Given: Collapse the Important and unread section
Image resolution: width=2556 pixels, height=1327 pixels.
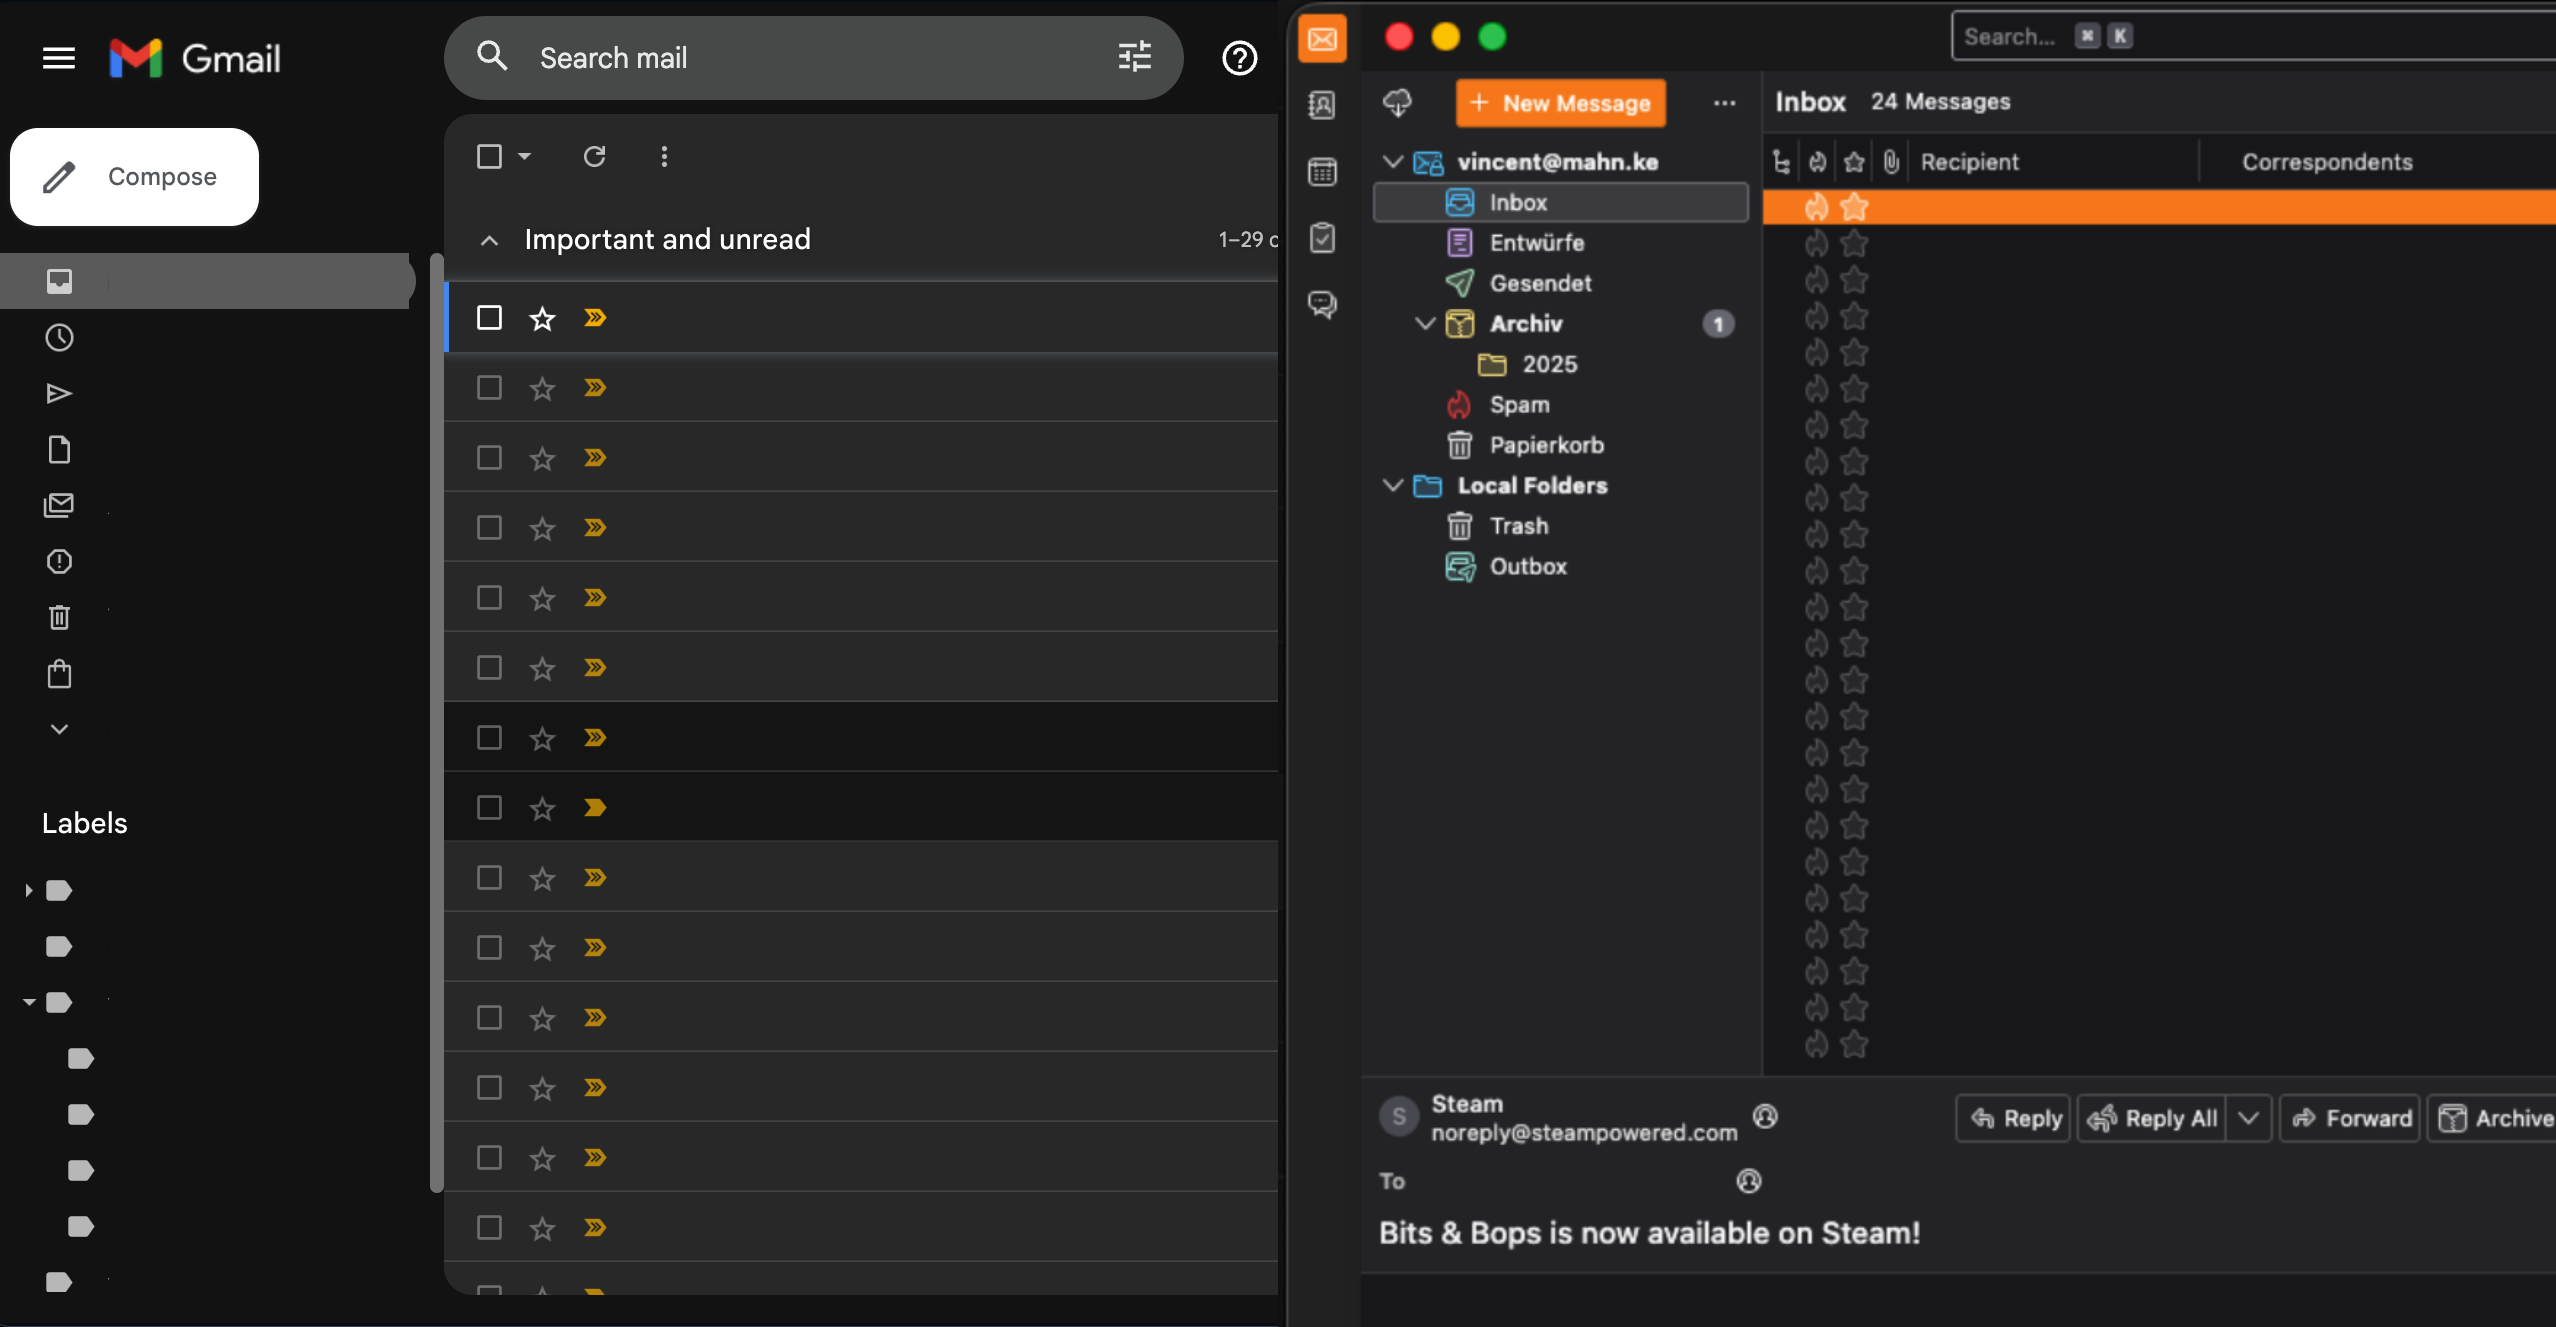Looking at the screenshot, I should [489, 240].
